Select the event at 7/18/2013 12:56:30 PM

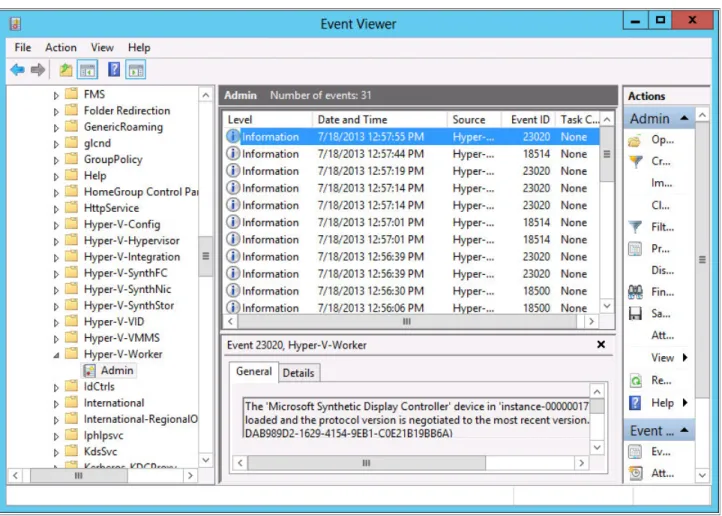411,291
